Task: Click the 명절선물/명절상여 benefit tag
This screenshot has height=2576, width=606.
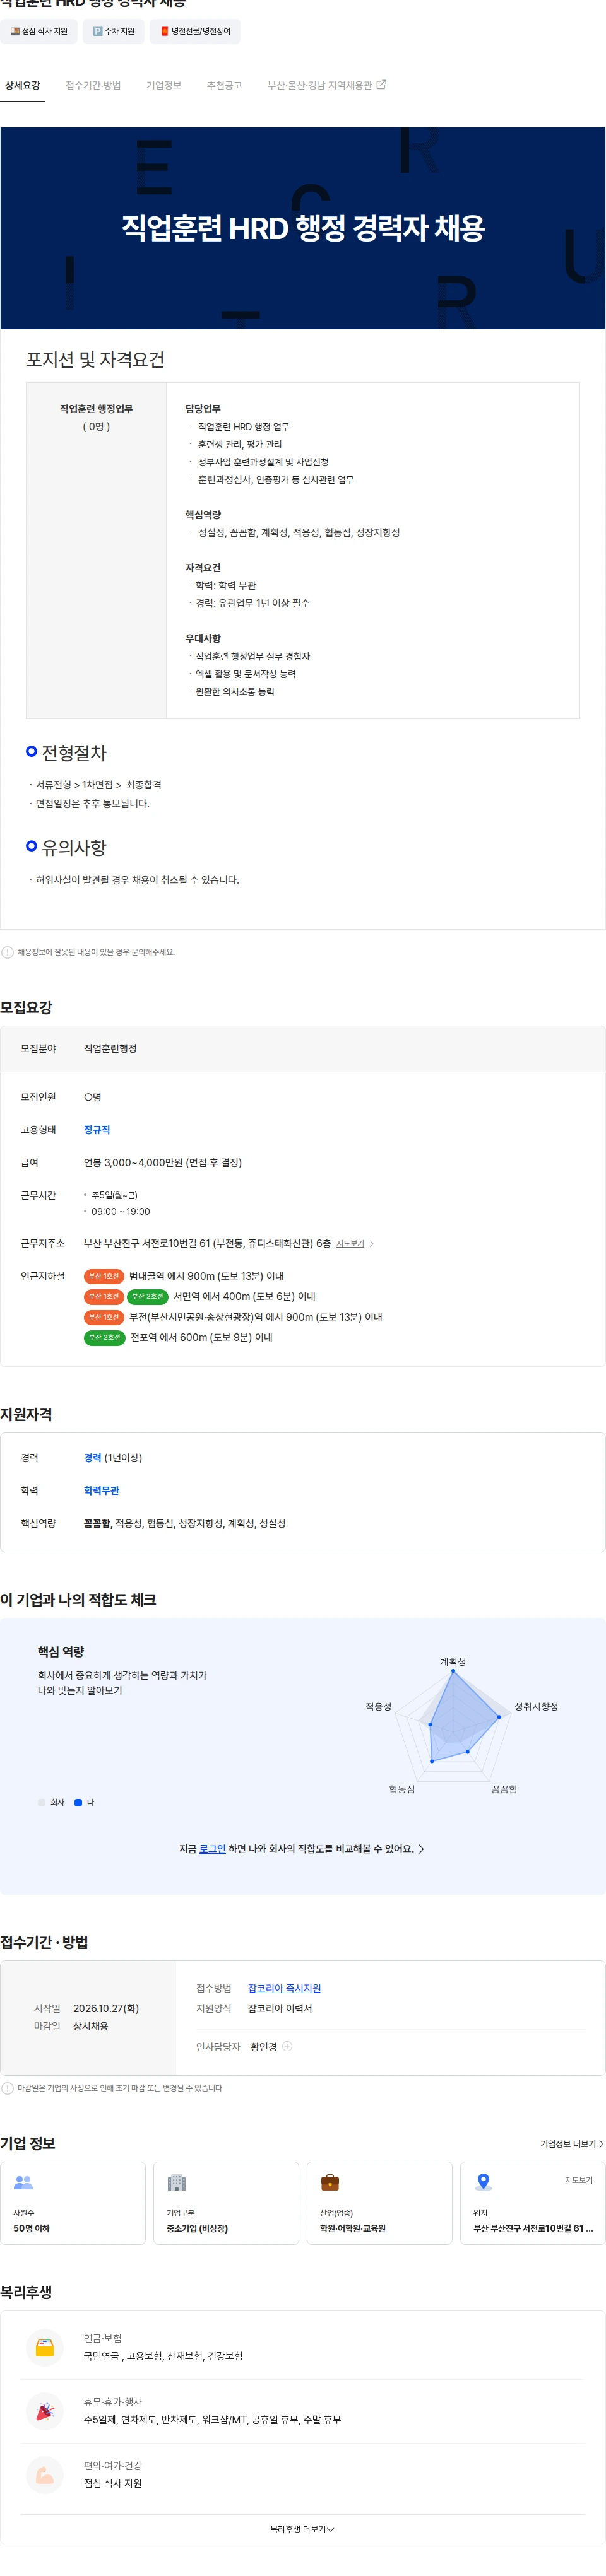Action: point(195,31)
